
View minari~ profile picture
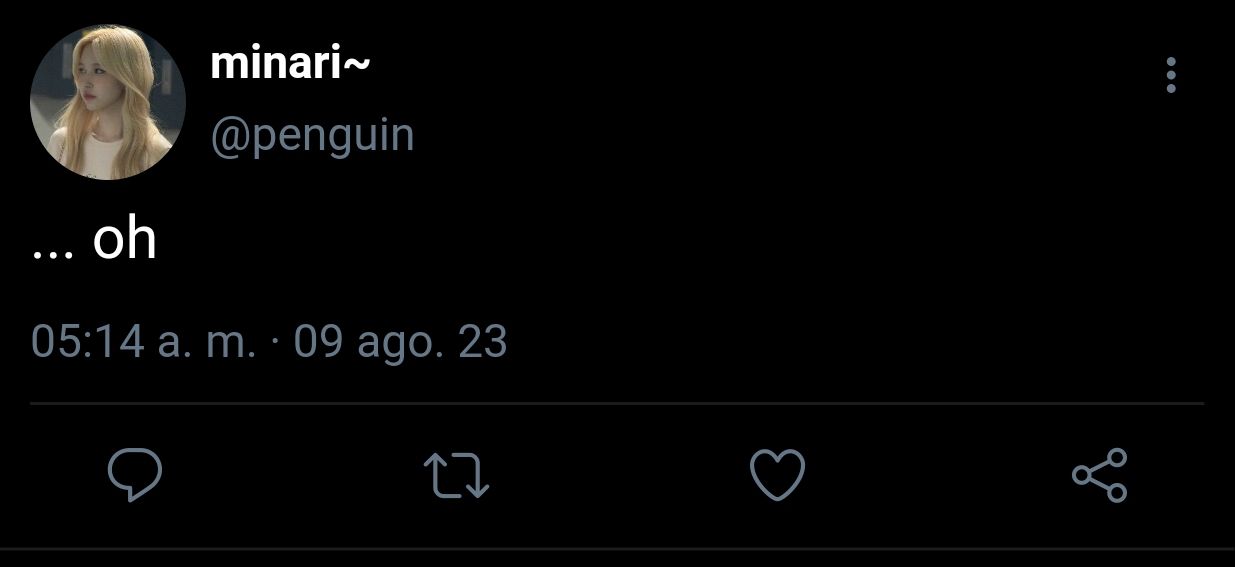[108, 102]
